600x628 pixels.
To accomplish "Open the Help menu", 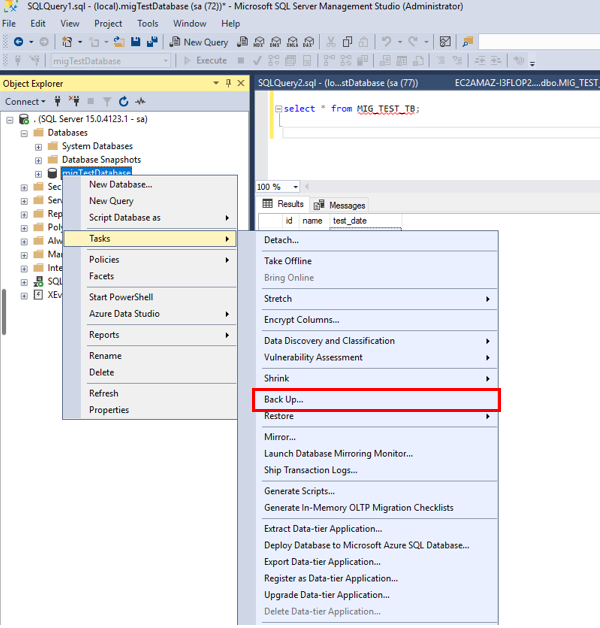I will (x=231, y=24).
